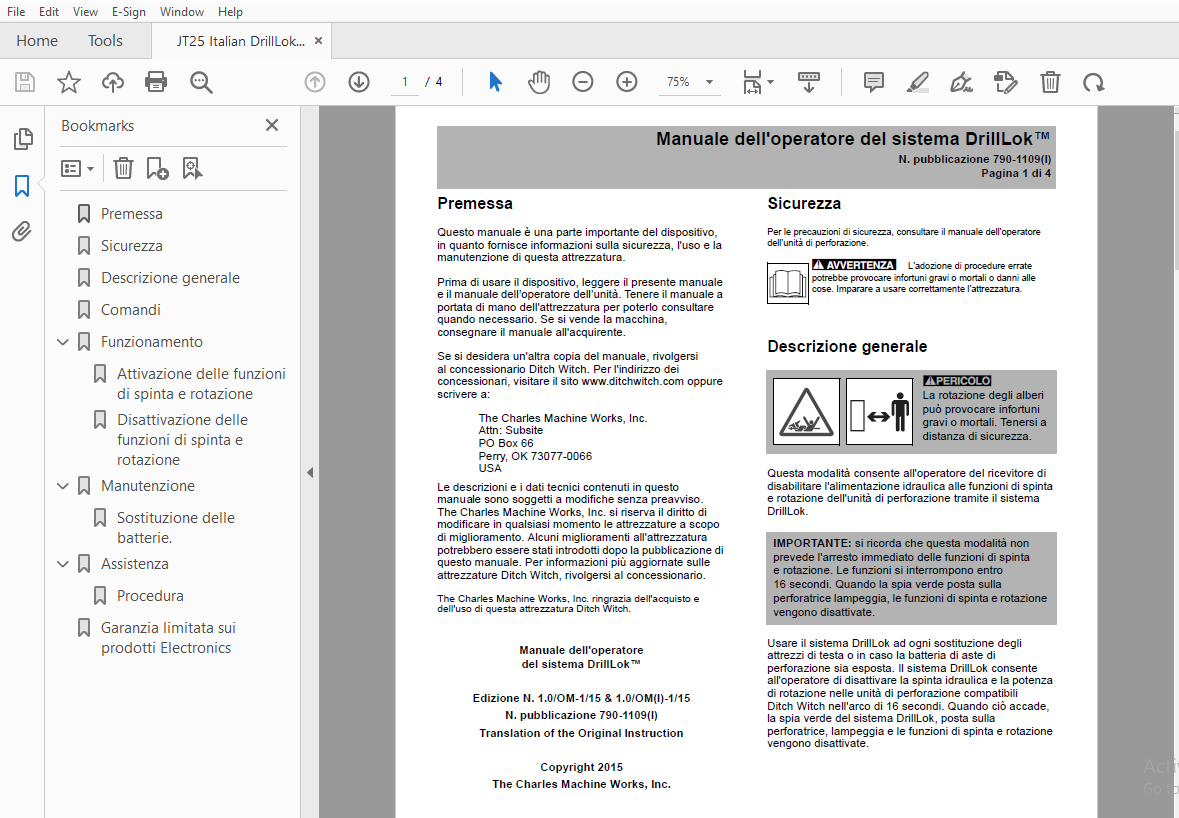Screen dimensions: 1179x818
Task: Find current bookmark icon
Action: tap(192, 168)
